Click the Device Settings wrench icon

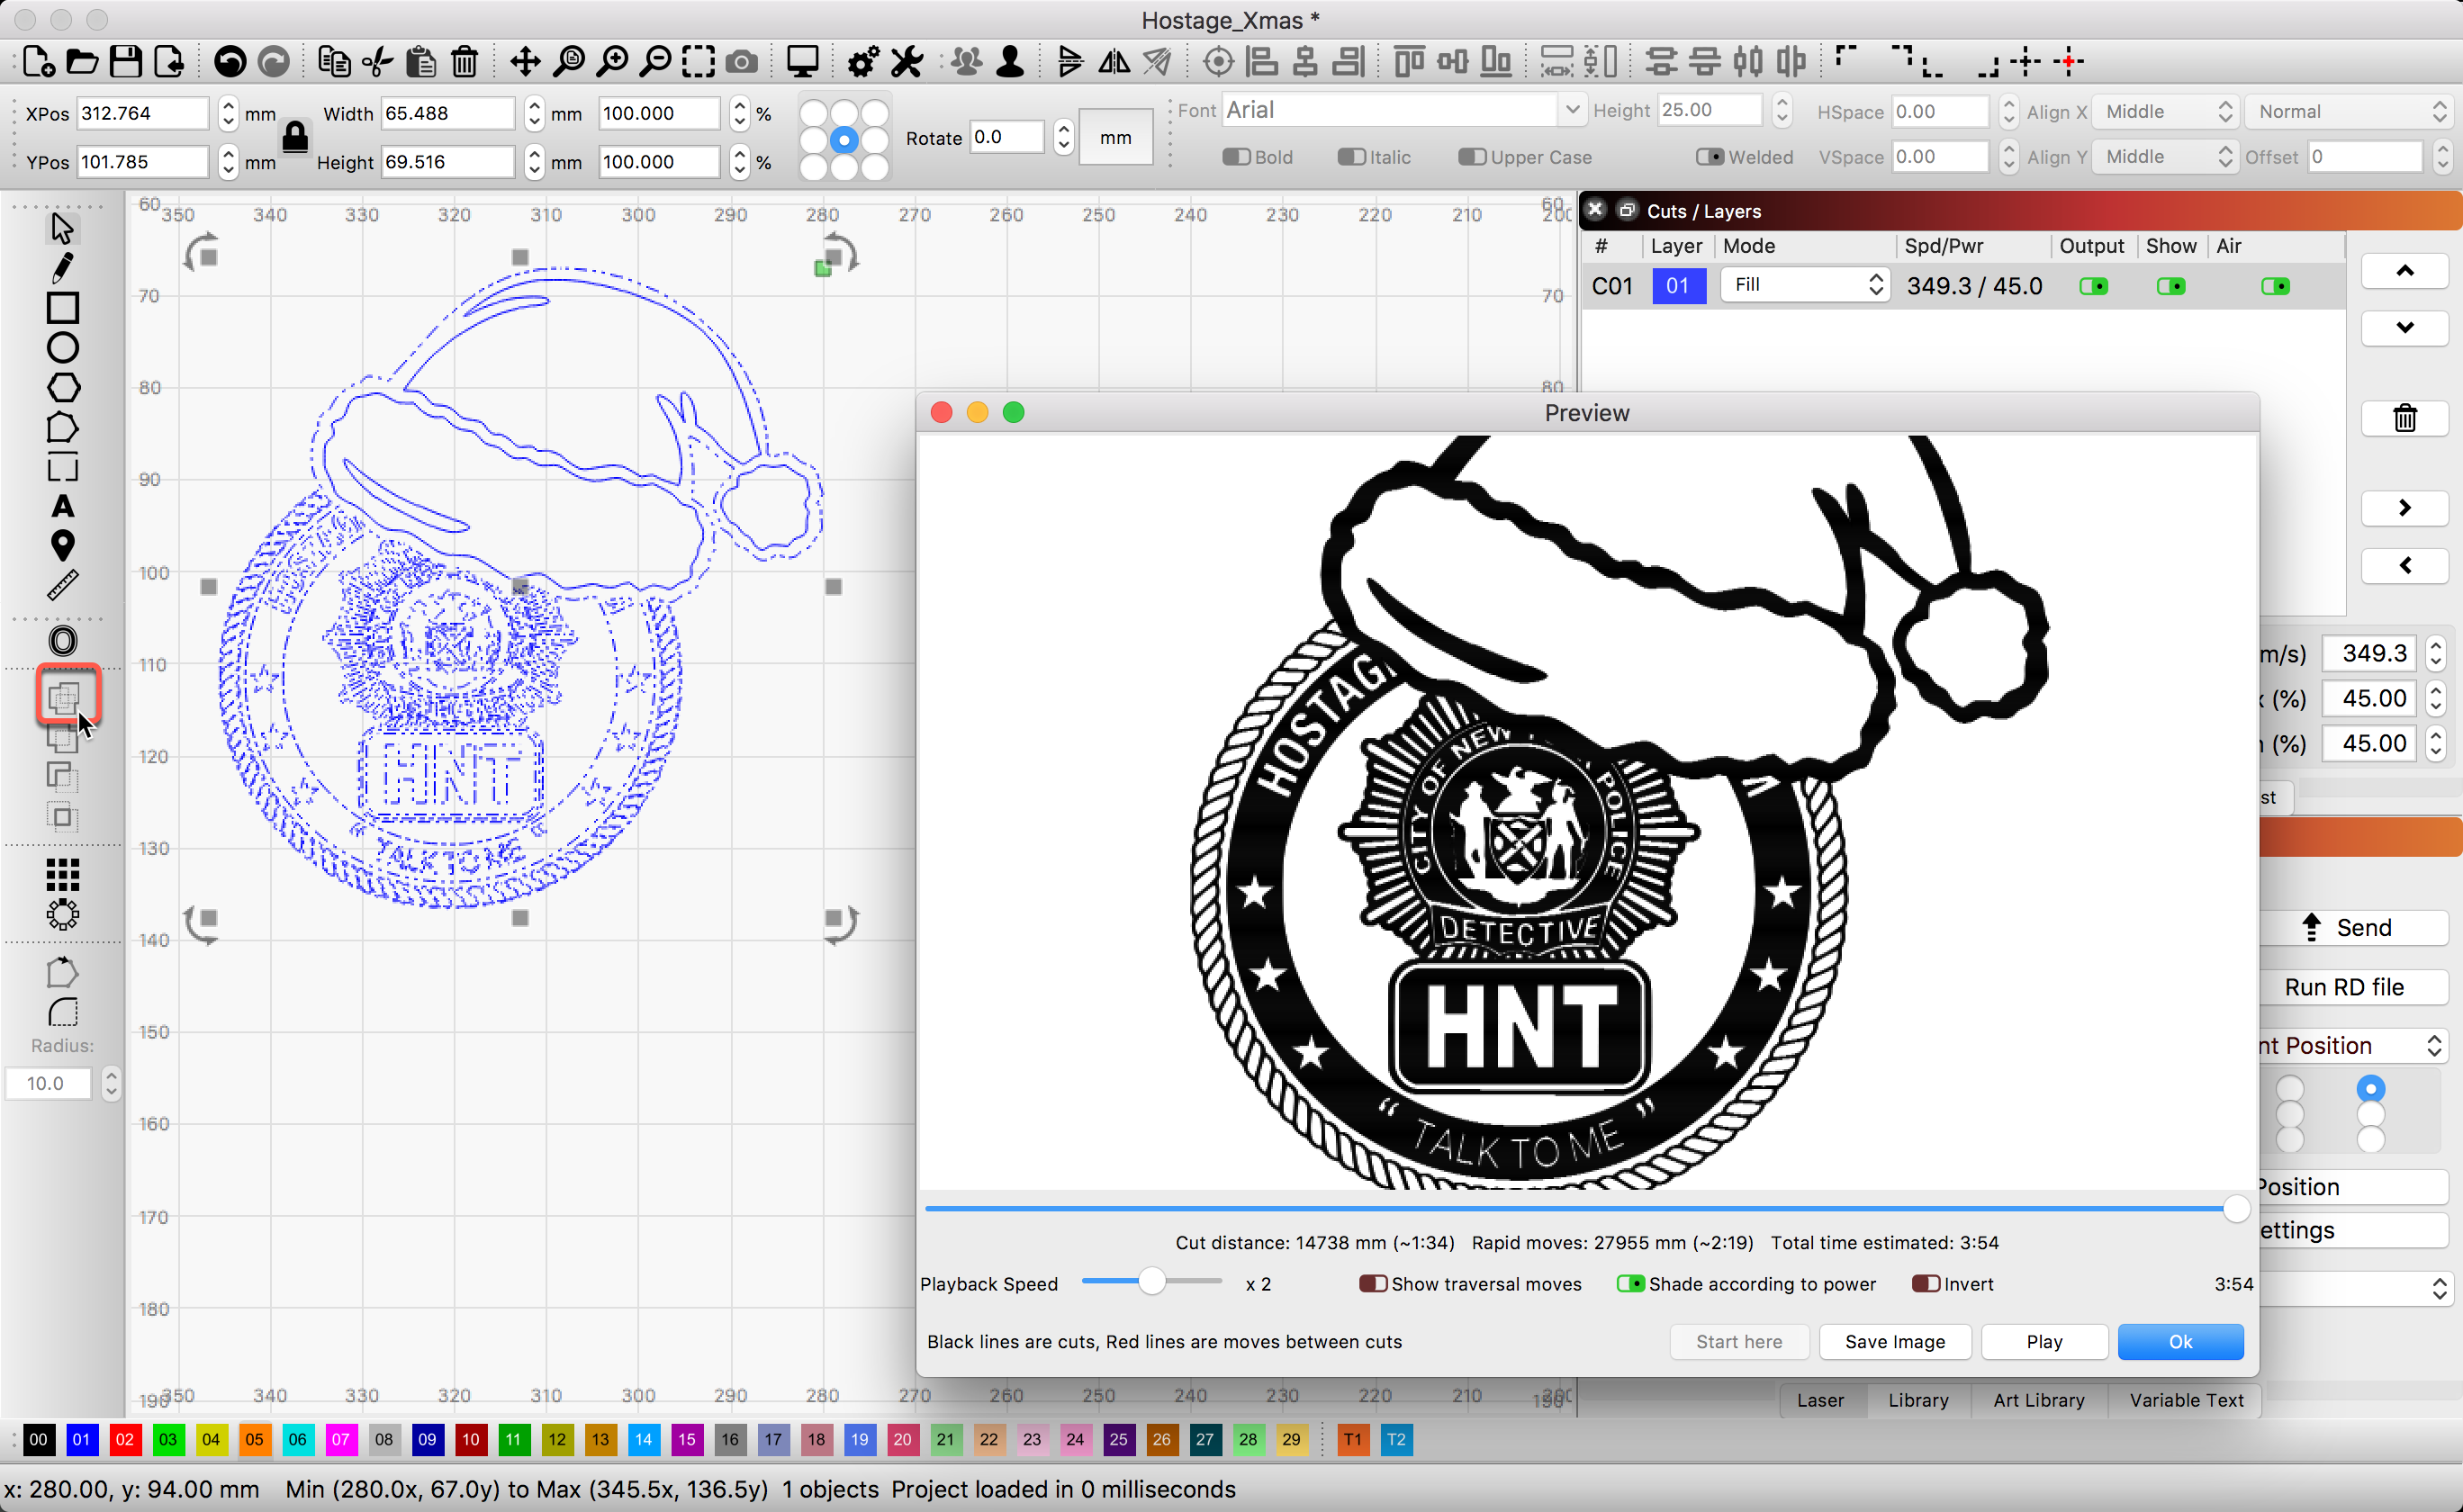point(907,62)
